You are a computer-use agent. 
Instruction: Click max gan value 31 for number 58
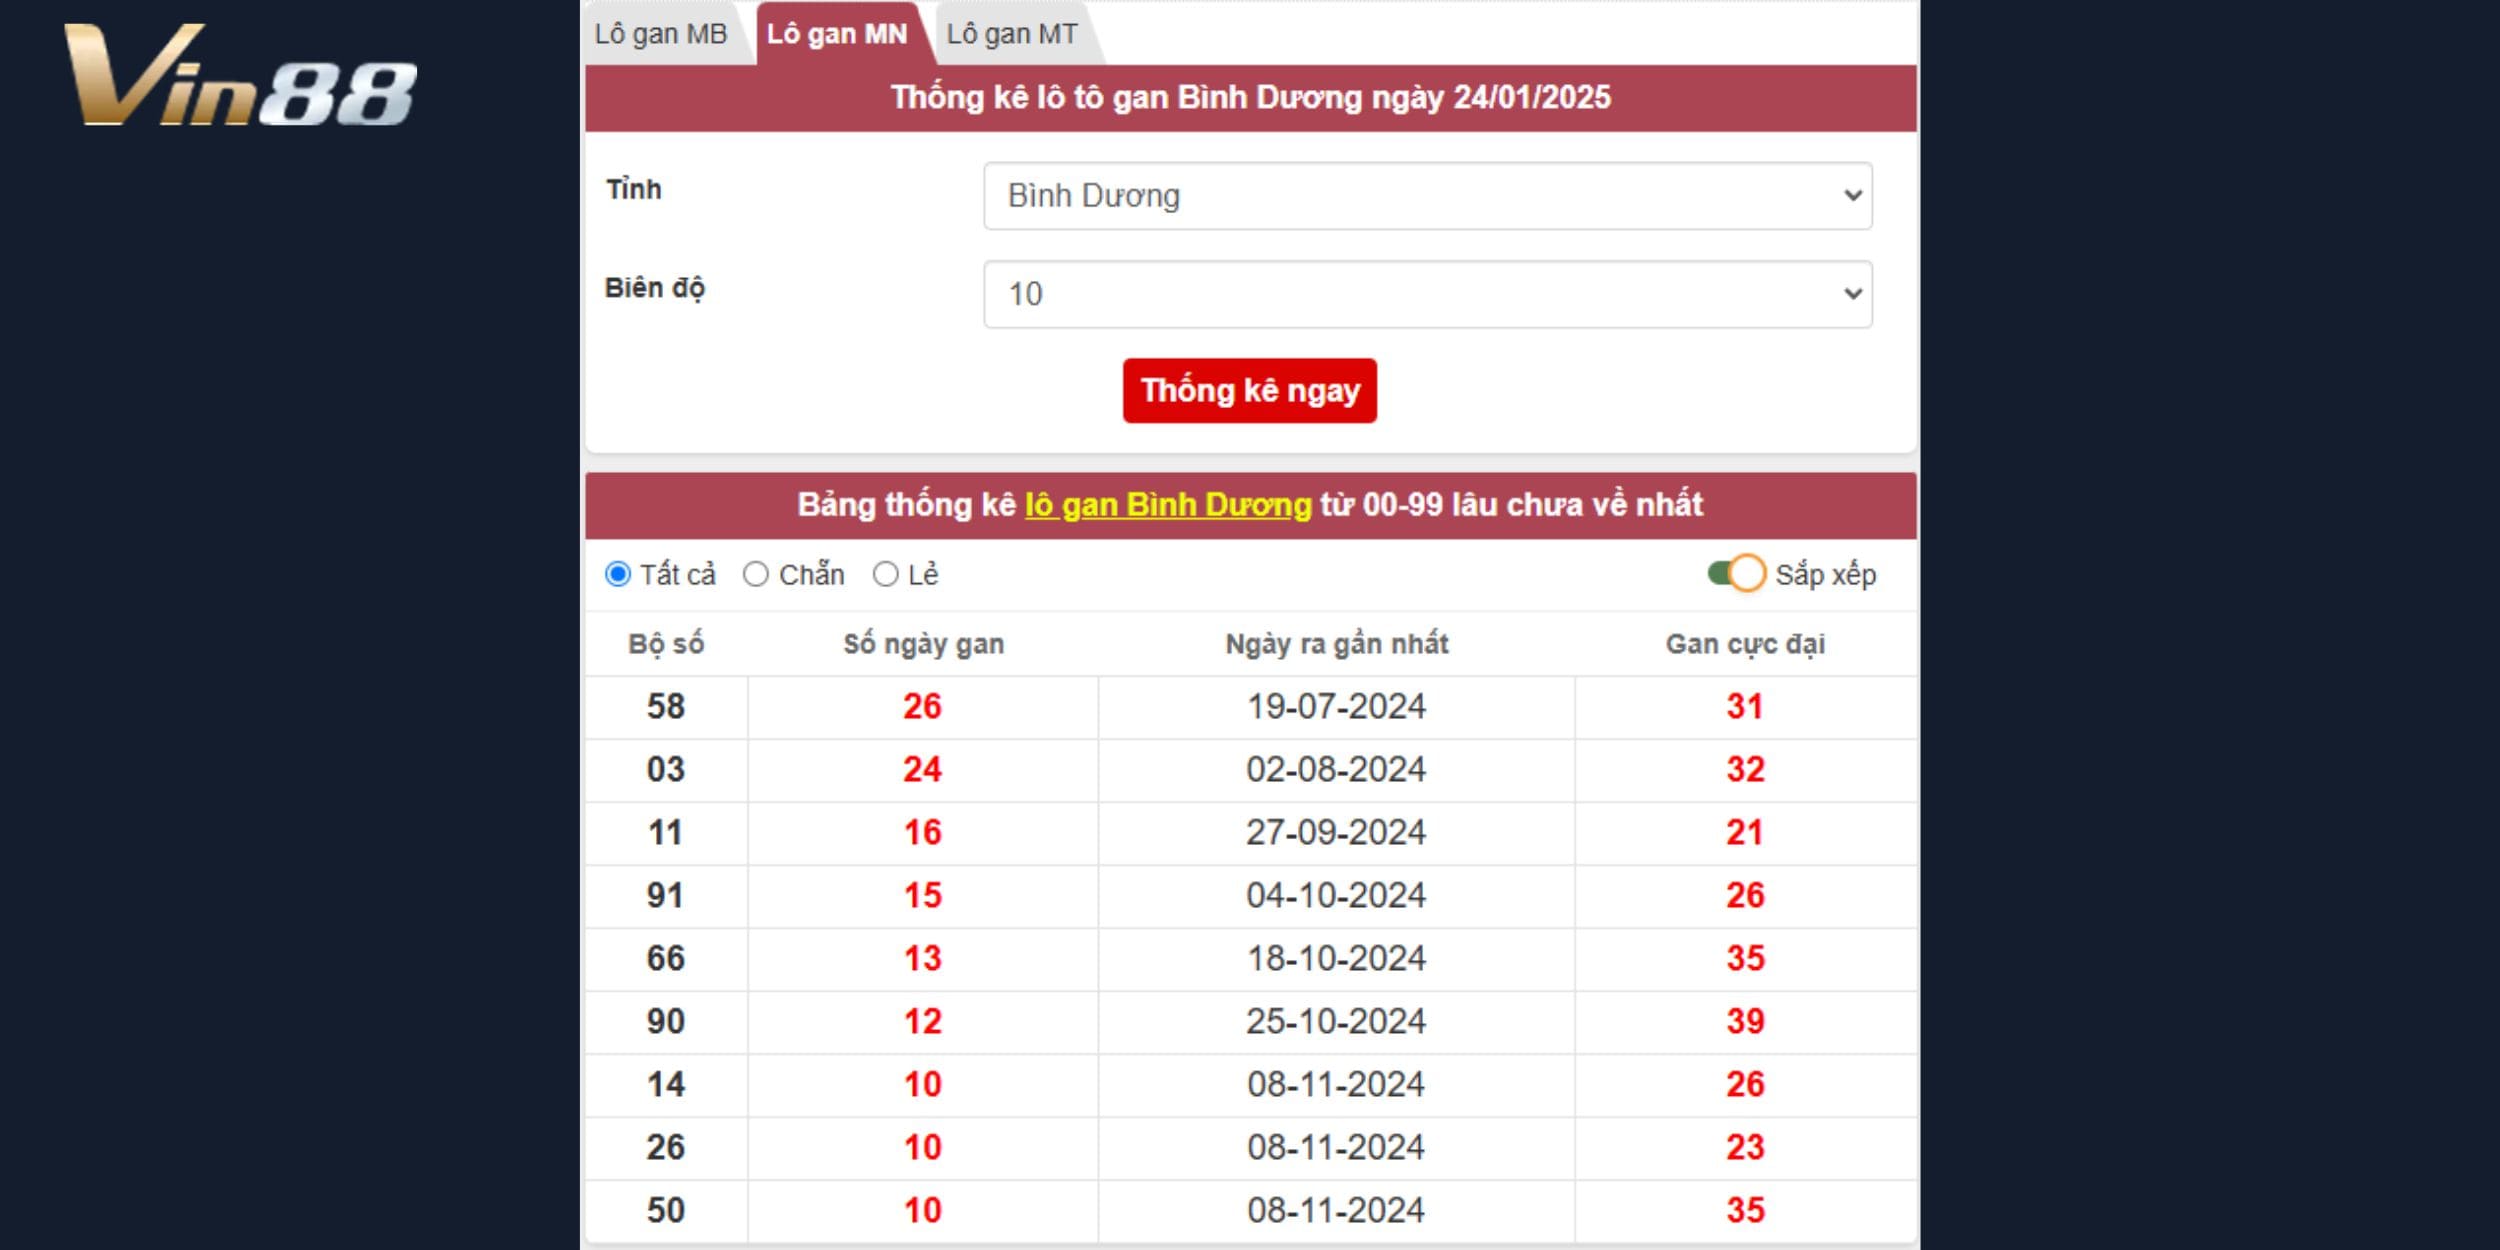pos(1745,707)
